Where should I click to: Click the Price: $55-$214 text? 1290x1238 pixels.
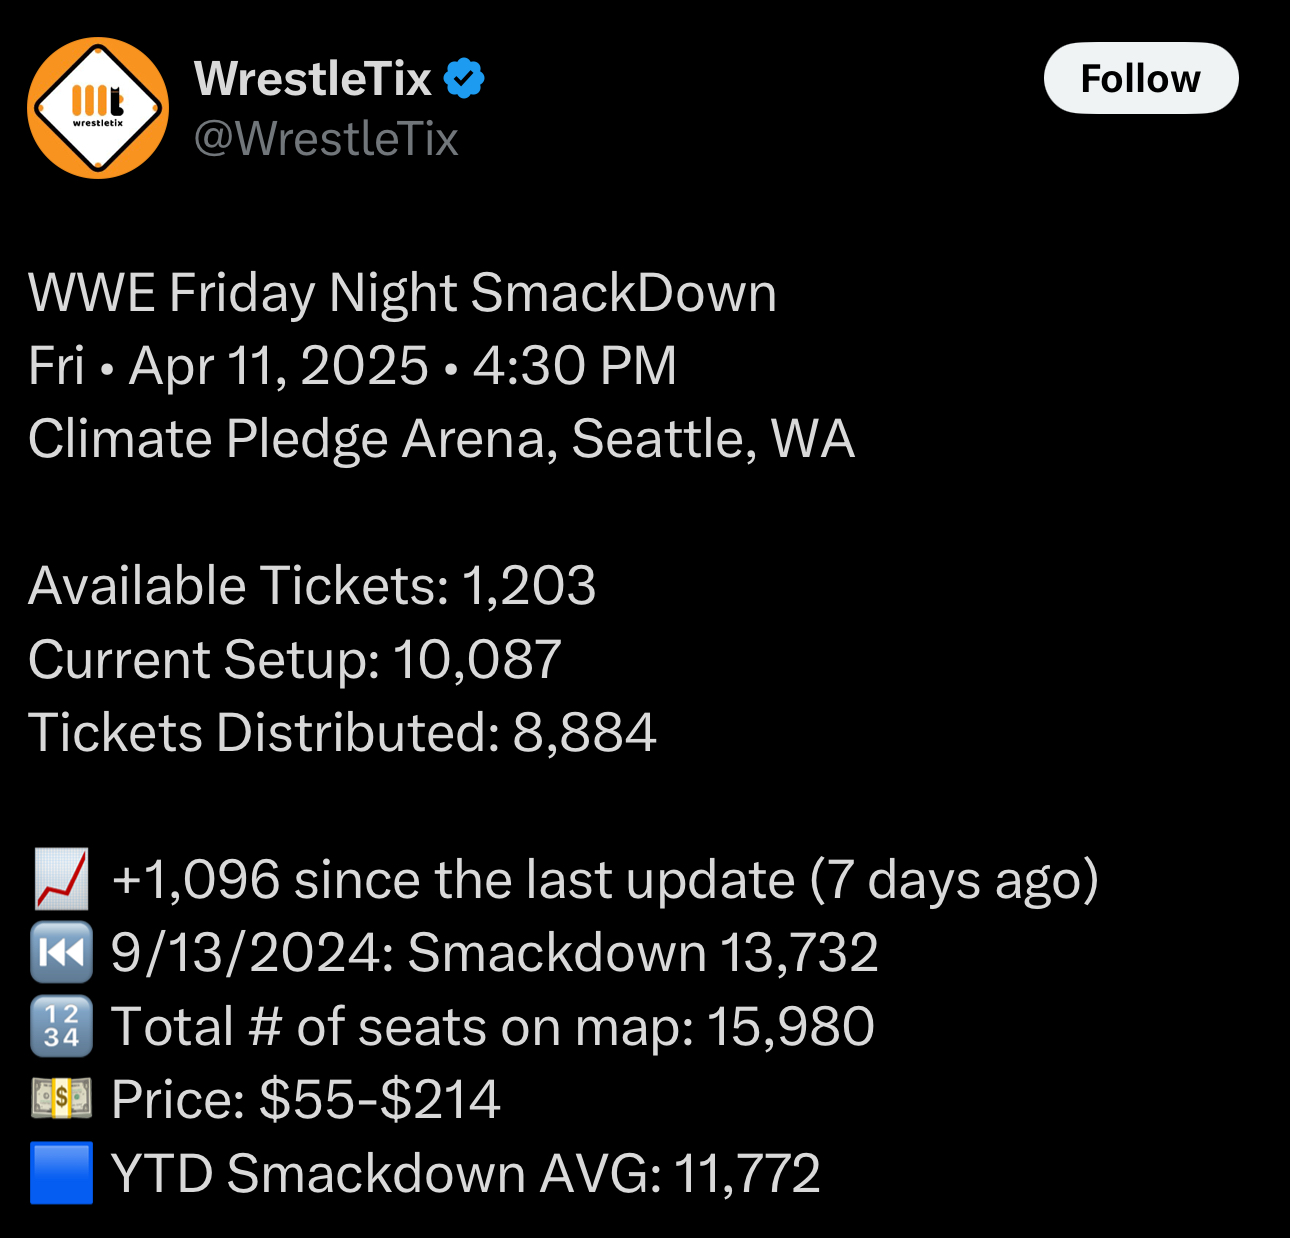click(x=305, y=1099)
